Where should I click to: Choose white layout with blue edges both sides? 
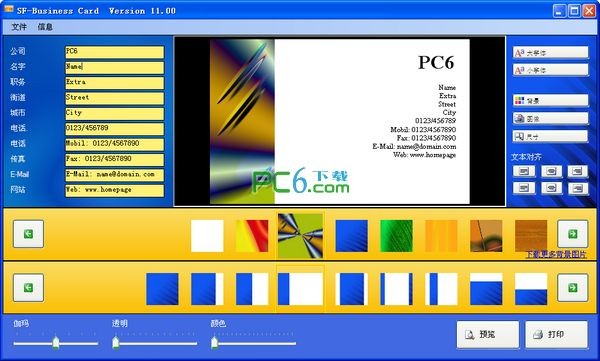(x=396, y=289)
